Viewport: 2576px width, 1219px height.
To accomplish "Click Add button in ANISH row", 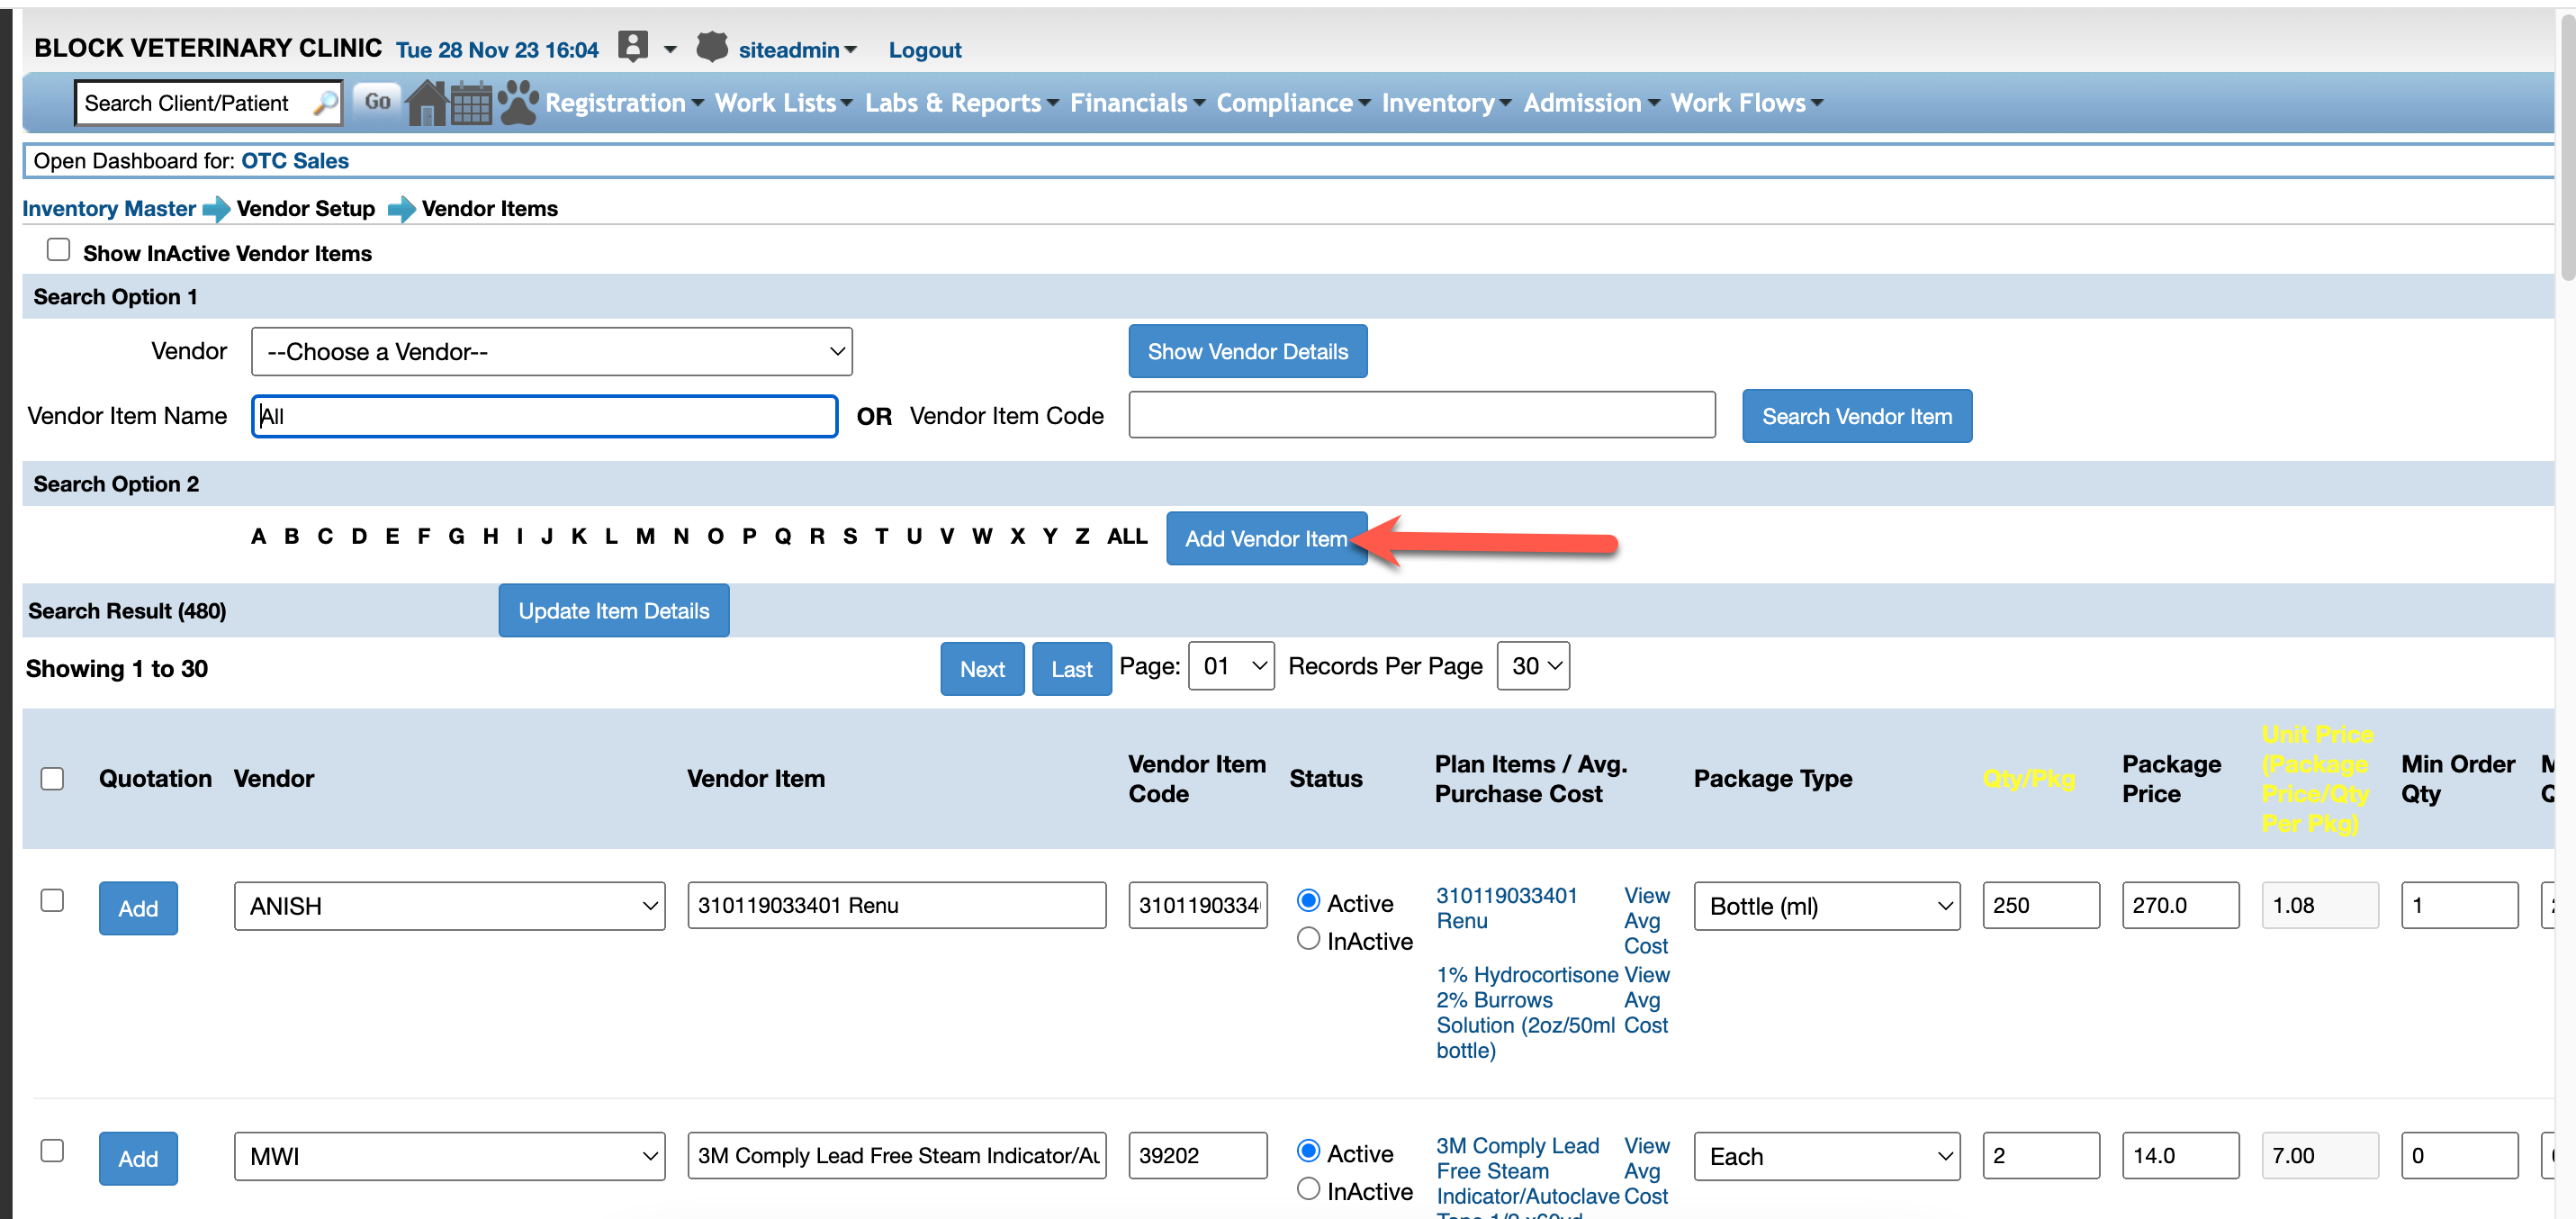I will (138, 908).
